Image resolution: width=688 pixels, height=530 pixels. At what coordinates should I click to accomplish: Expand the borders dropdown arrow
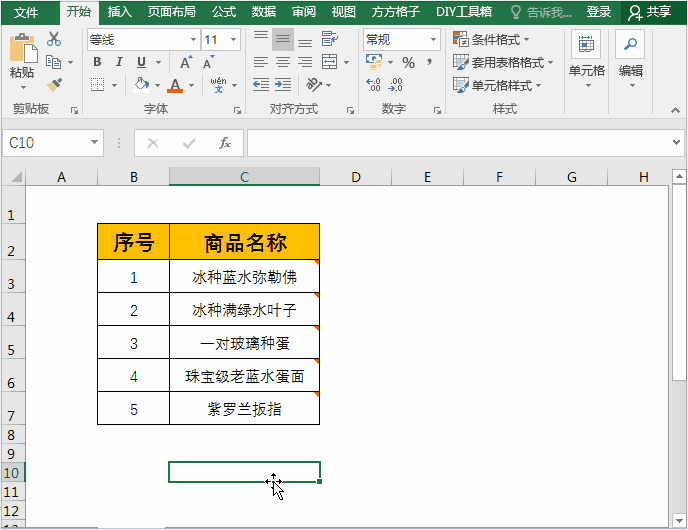[x=115, y=85]
